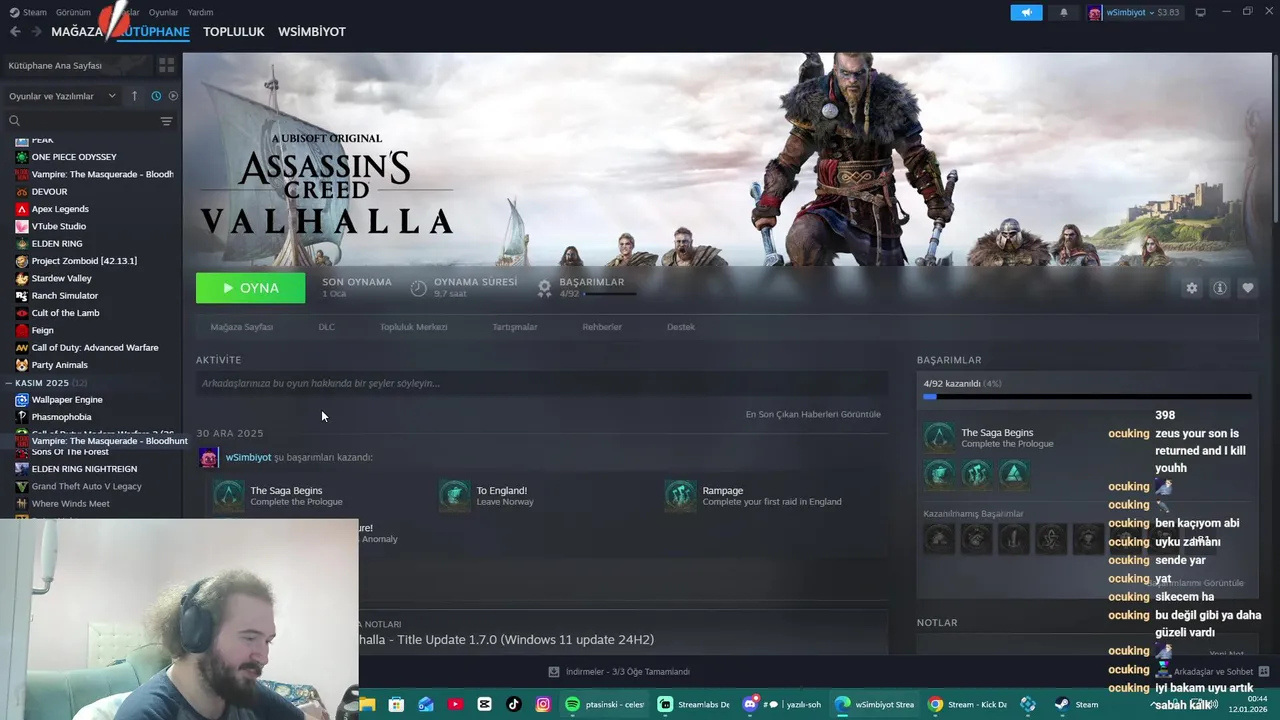Viewport: 1280px width, 720px height.
Task: Select Party Animals in library
Action: click(x=59, y=365)
